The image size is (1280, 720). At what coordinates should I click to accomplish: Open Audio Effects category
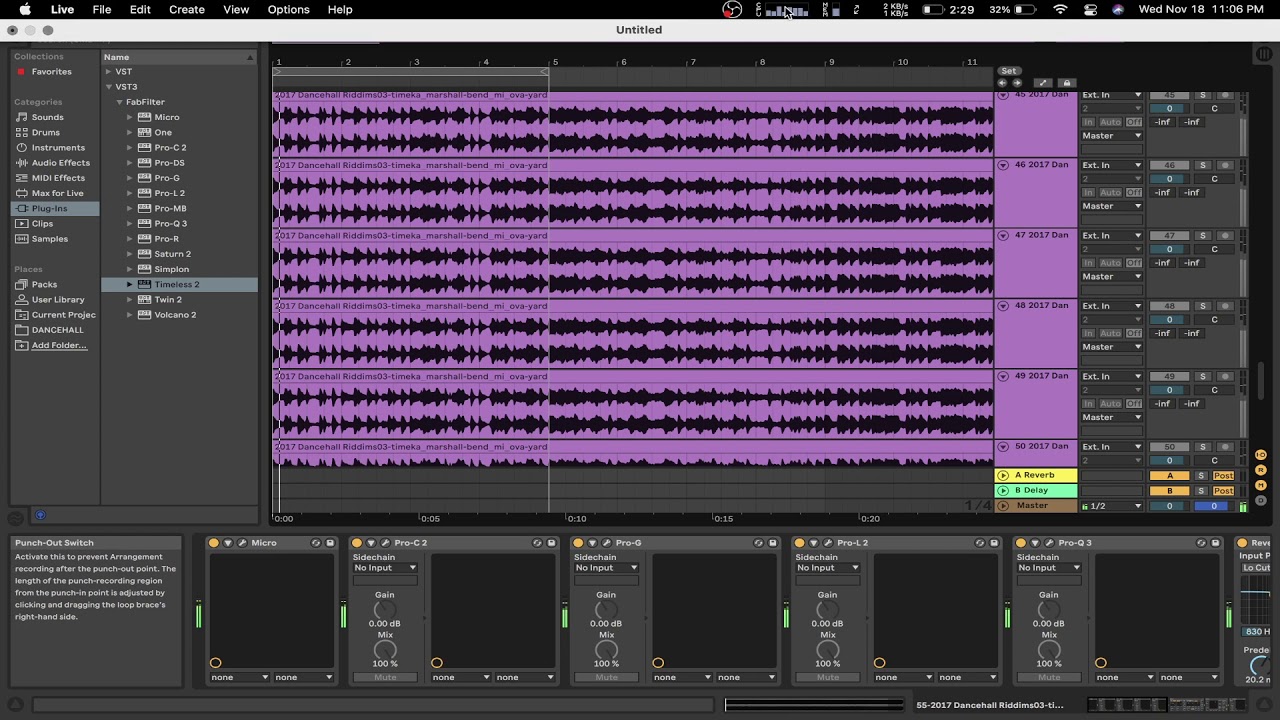(x=60, y=163)
